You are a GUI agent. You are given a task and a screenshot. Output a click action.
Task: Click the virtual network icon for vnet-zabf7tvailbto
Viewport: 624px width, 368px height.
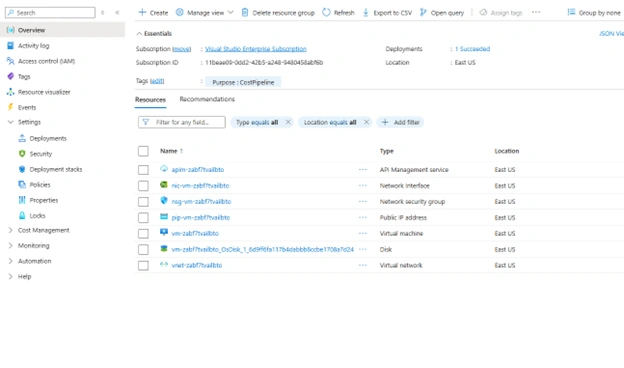[x=164, y=265]
